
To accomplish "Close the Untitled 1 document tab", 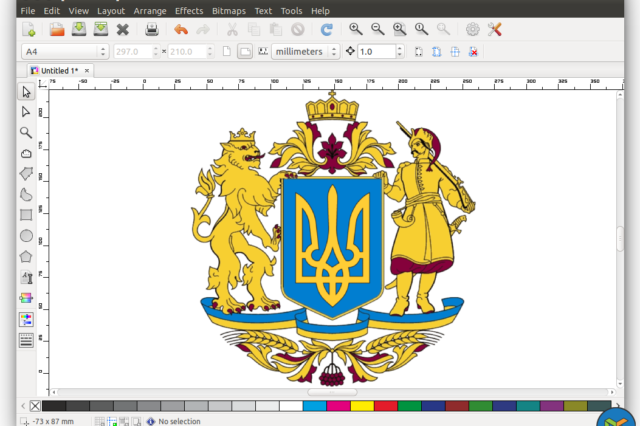I will [87, 71].
